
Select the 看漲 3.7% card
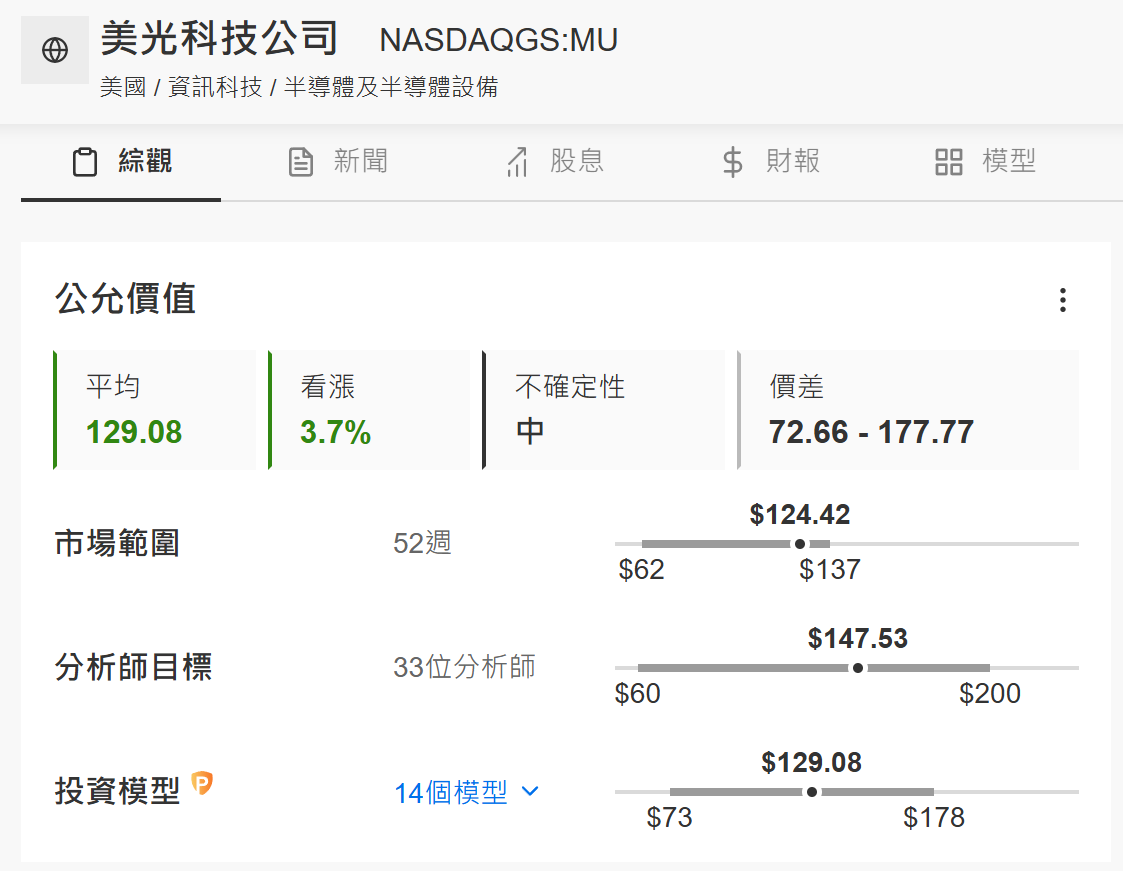click(x=369, y=410)
